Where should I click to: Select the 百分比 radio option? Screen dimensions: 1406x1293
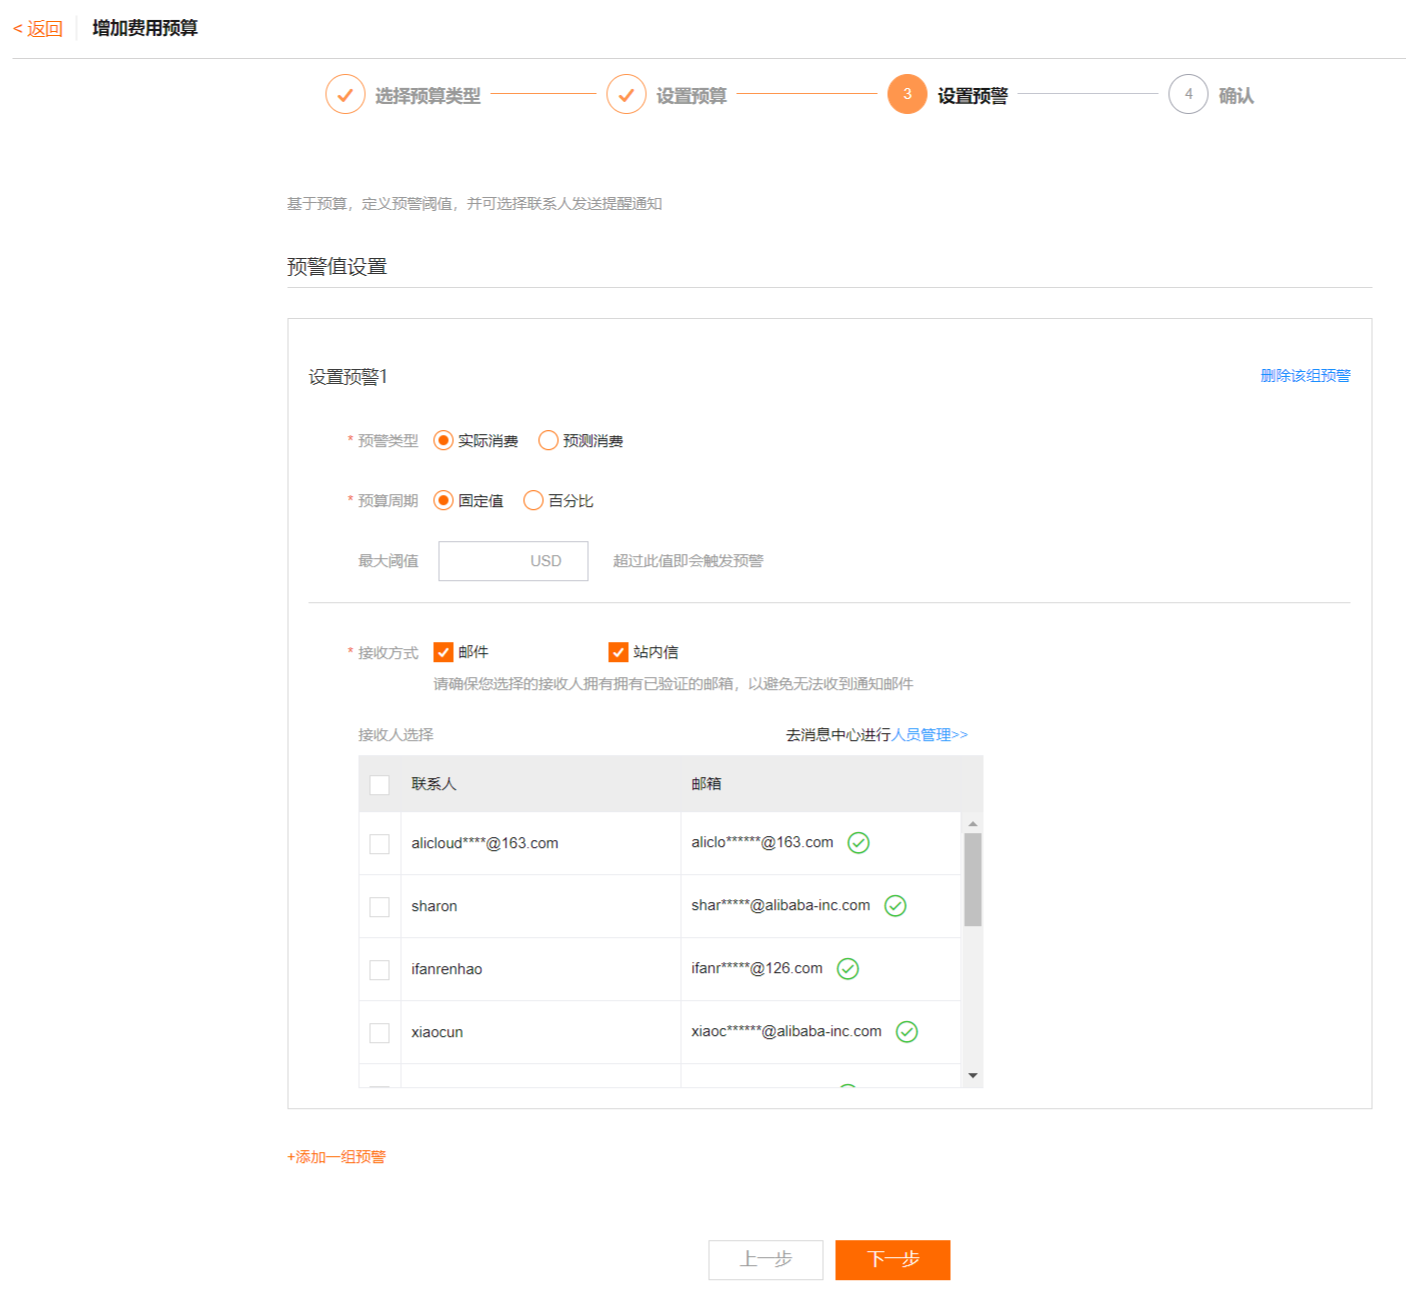533,501
